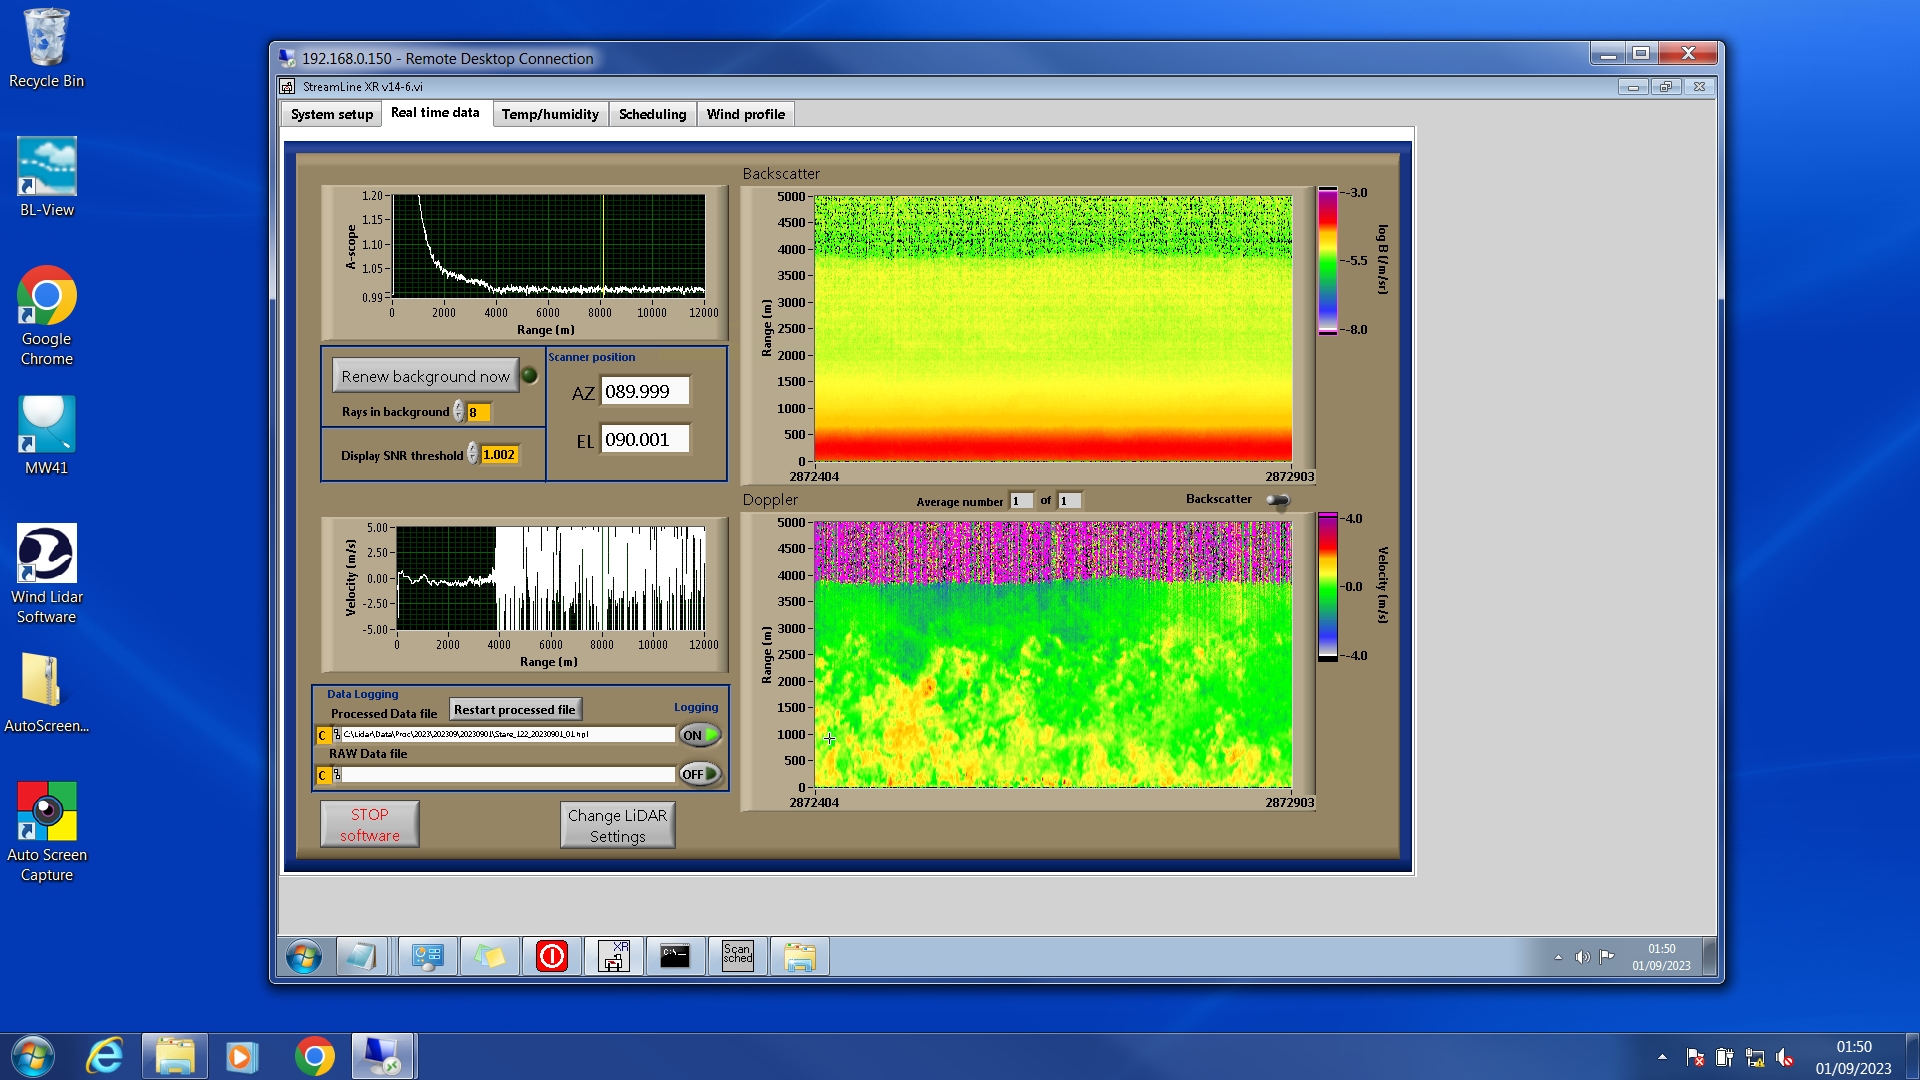Toggle RAW data file OFF switch
The height and width of the screenshot is (1080, 1920).
click(700, 774)
